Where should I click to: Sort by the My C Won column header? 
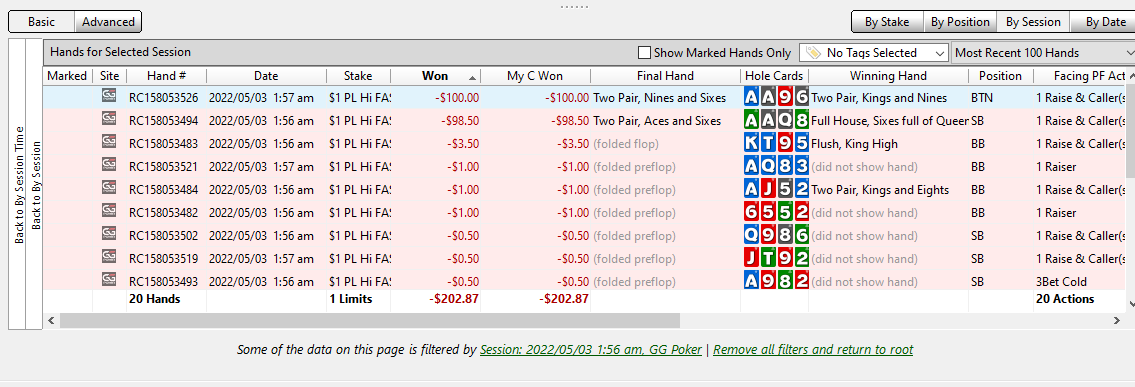[x=535, y=76]
